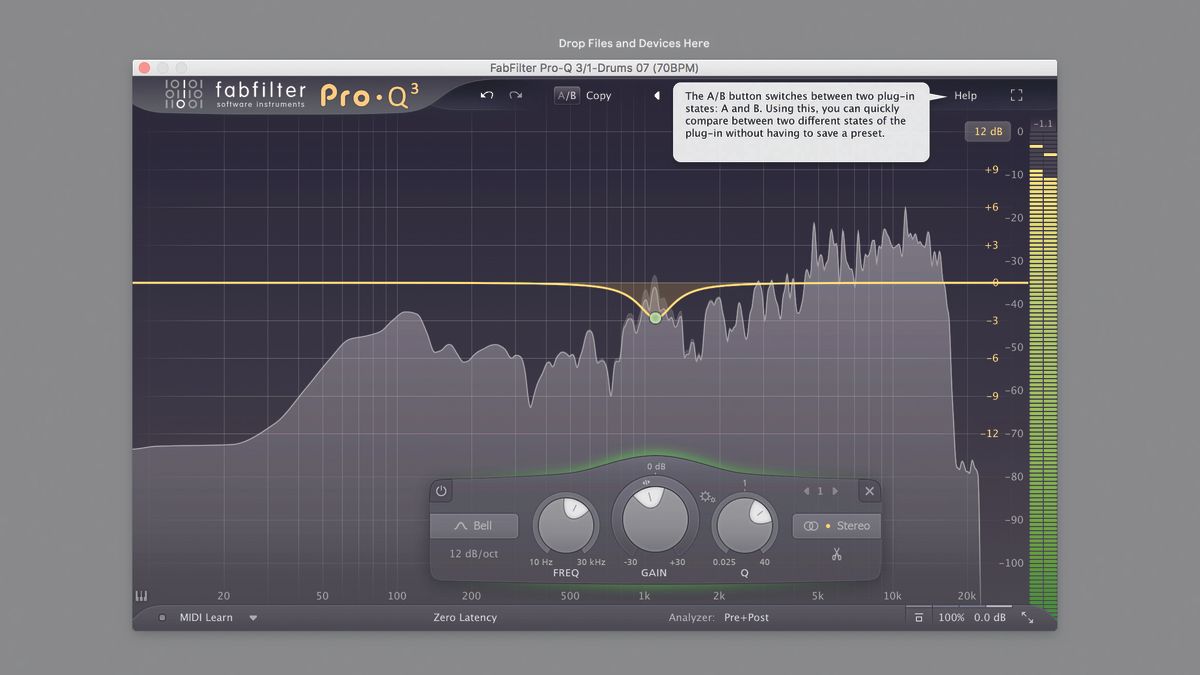Switch Analyzer to Pre+Post setting
This screenshot has height=675, width=1200.
click(746, 617)
